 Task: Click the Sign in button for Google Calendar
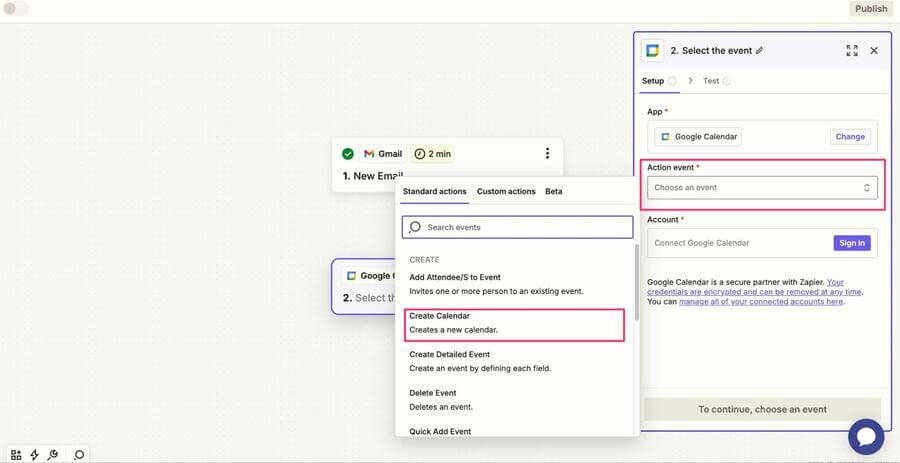pyautogui.click(x=852, y=243)
